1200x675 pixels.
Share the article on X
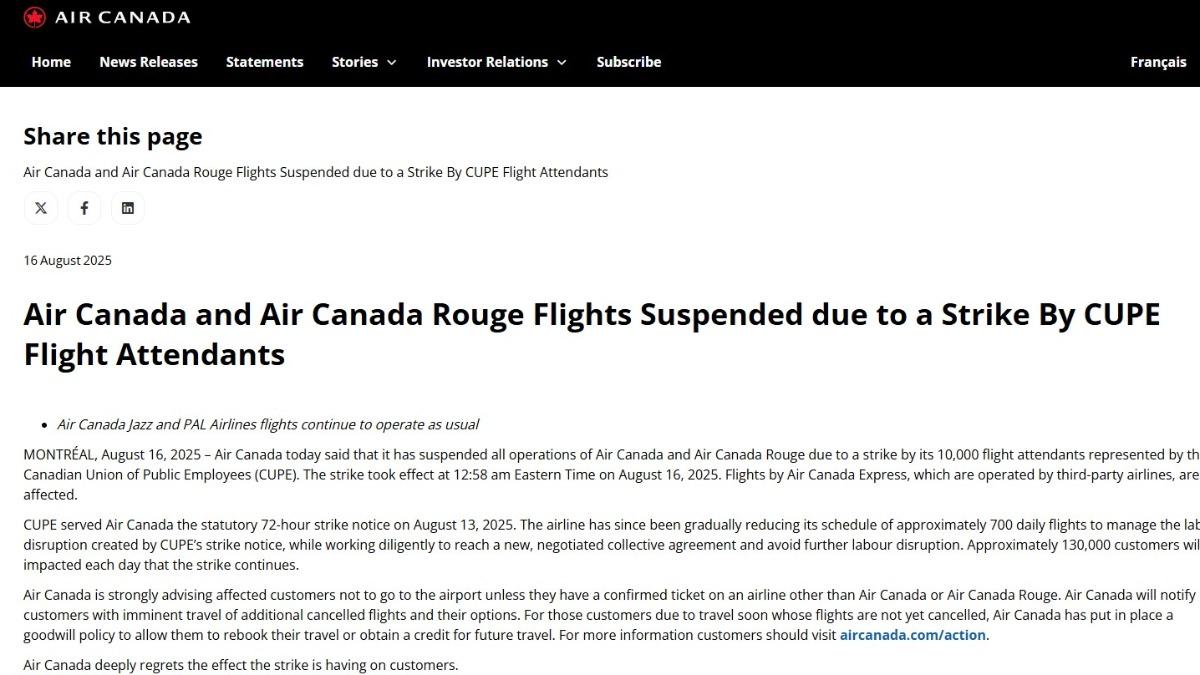41,208
